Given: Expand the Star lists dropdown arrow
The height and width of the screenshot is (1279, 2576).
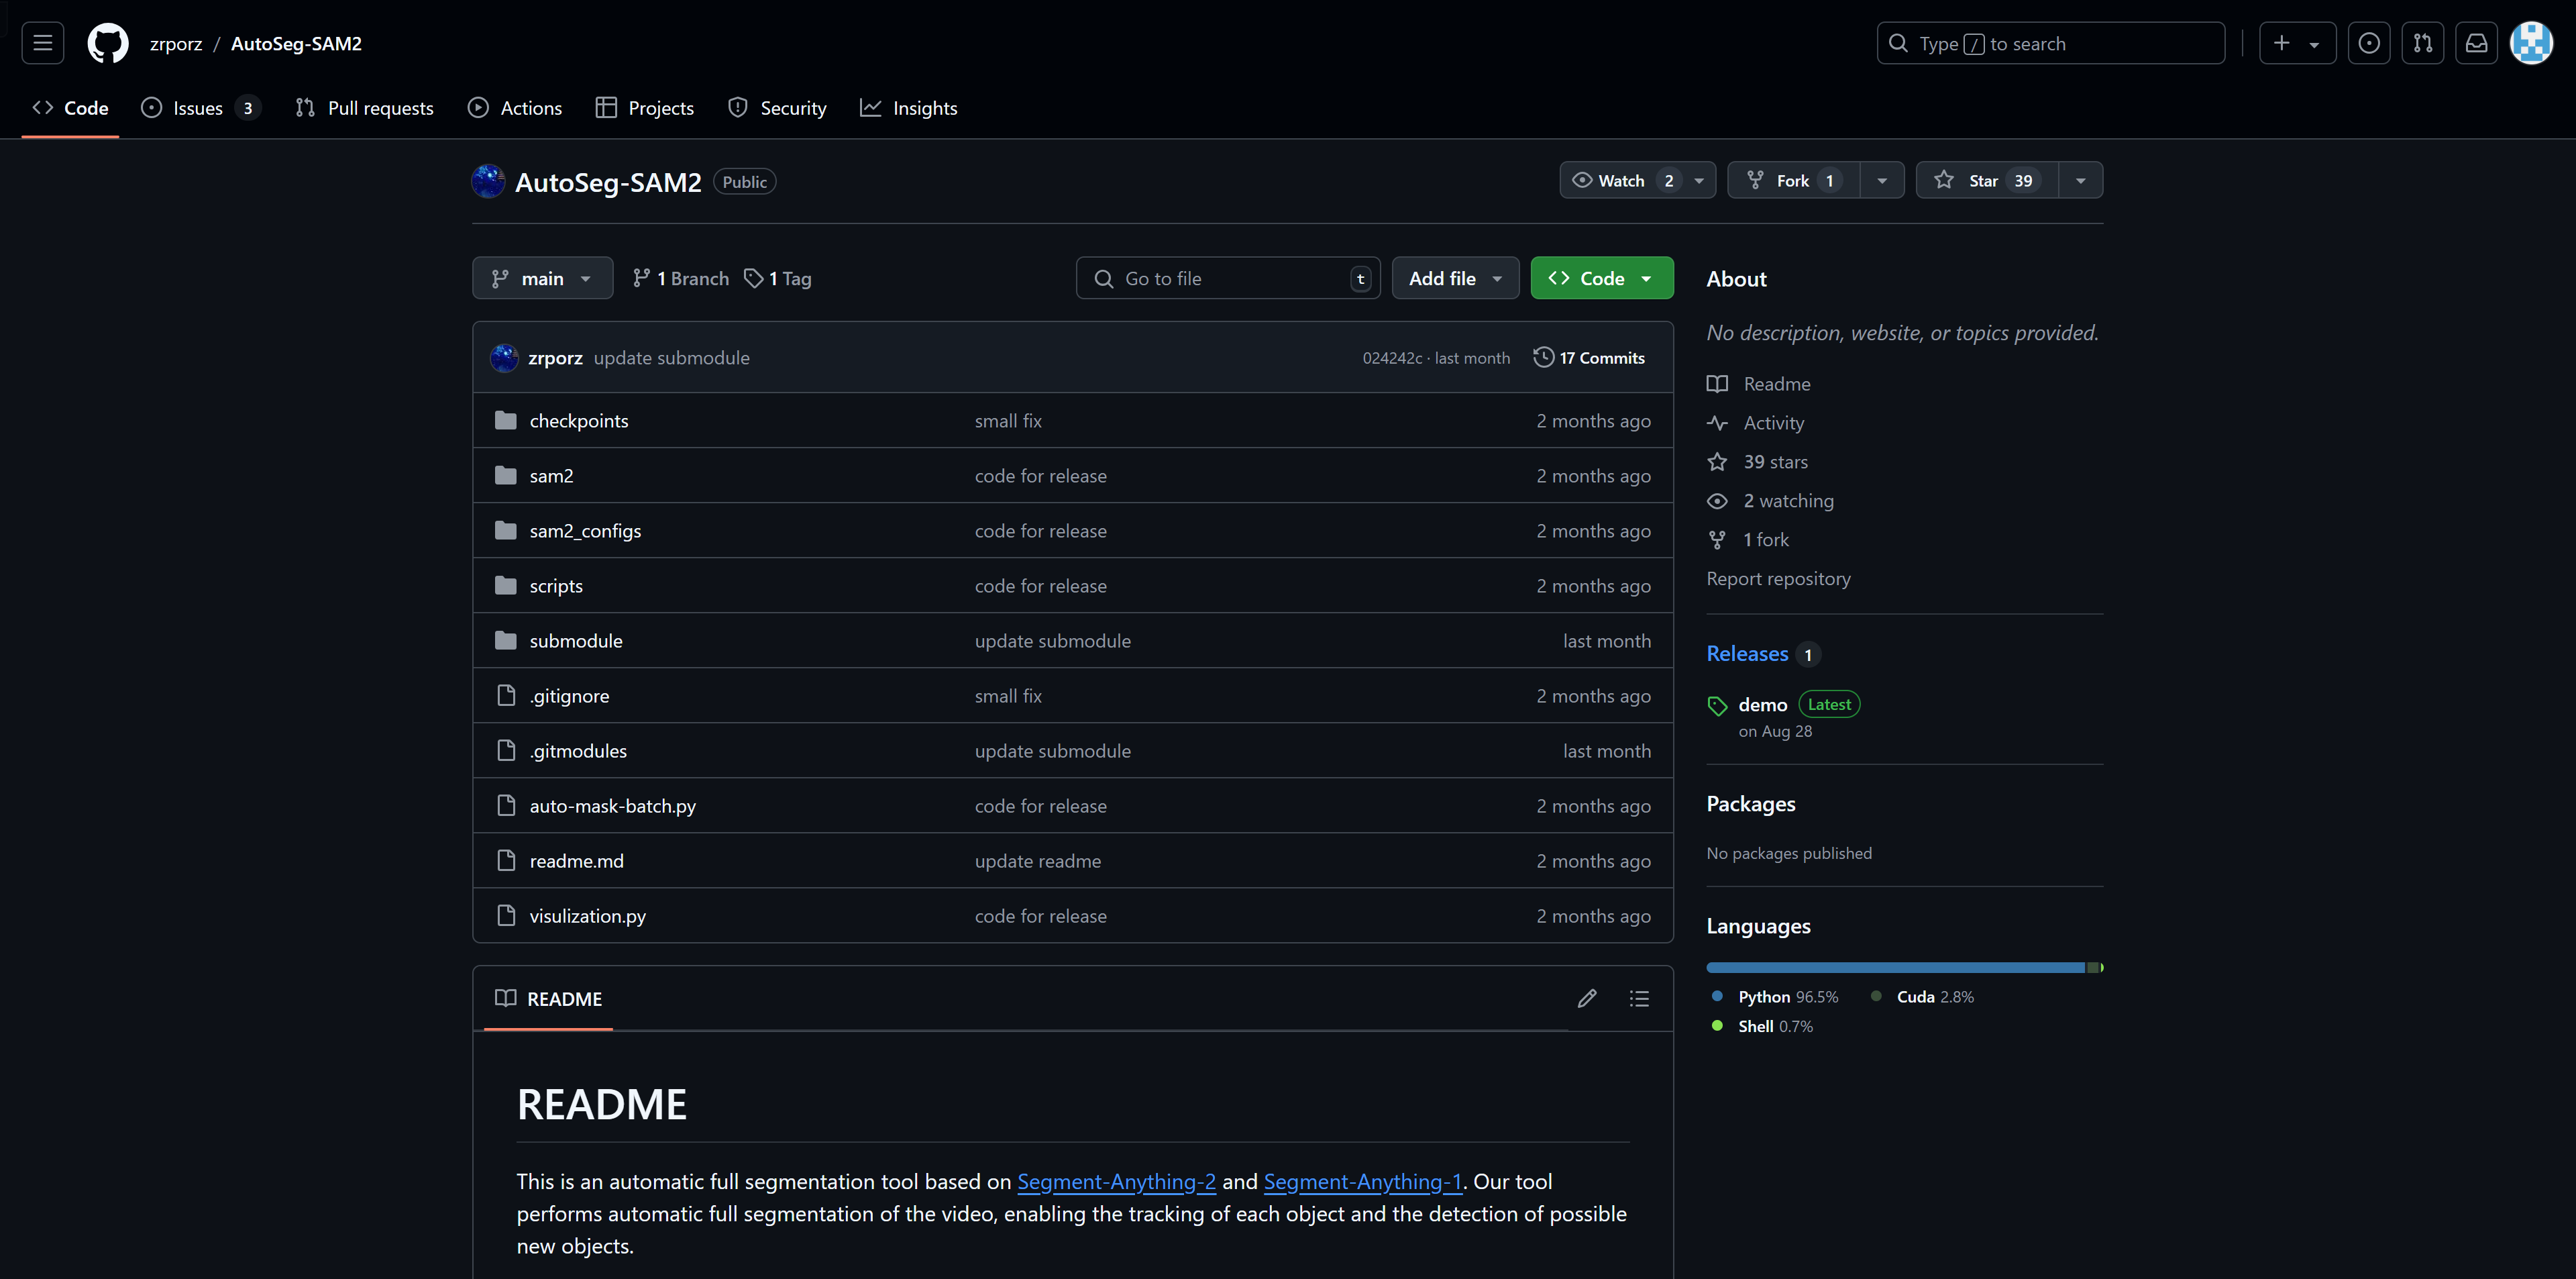Looking at the screenshot, I should (x=2080, y=180).
